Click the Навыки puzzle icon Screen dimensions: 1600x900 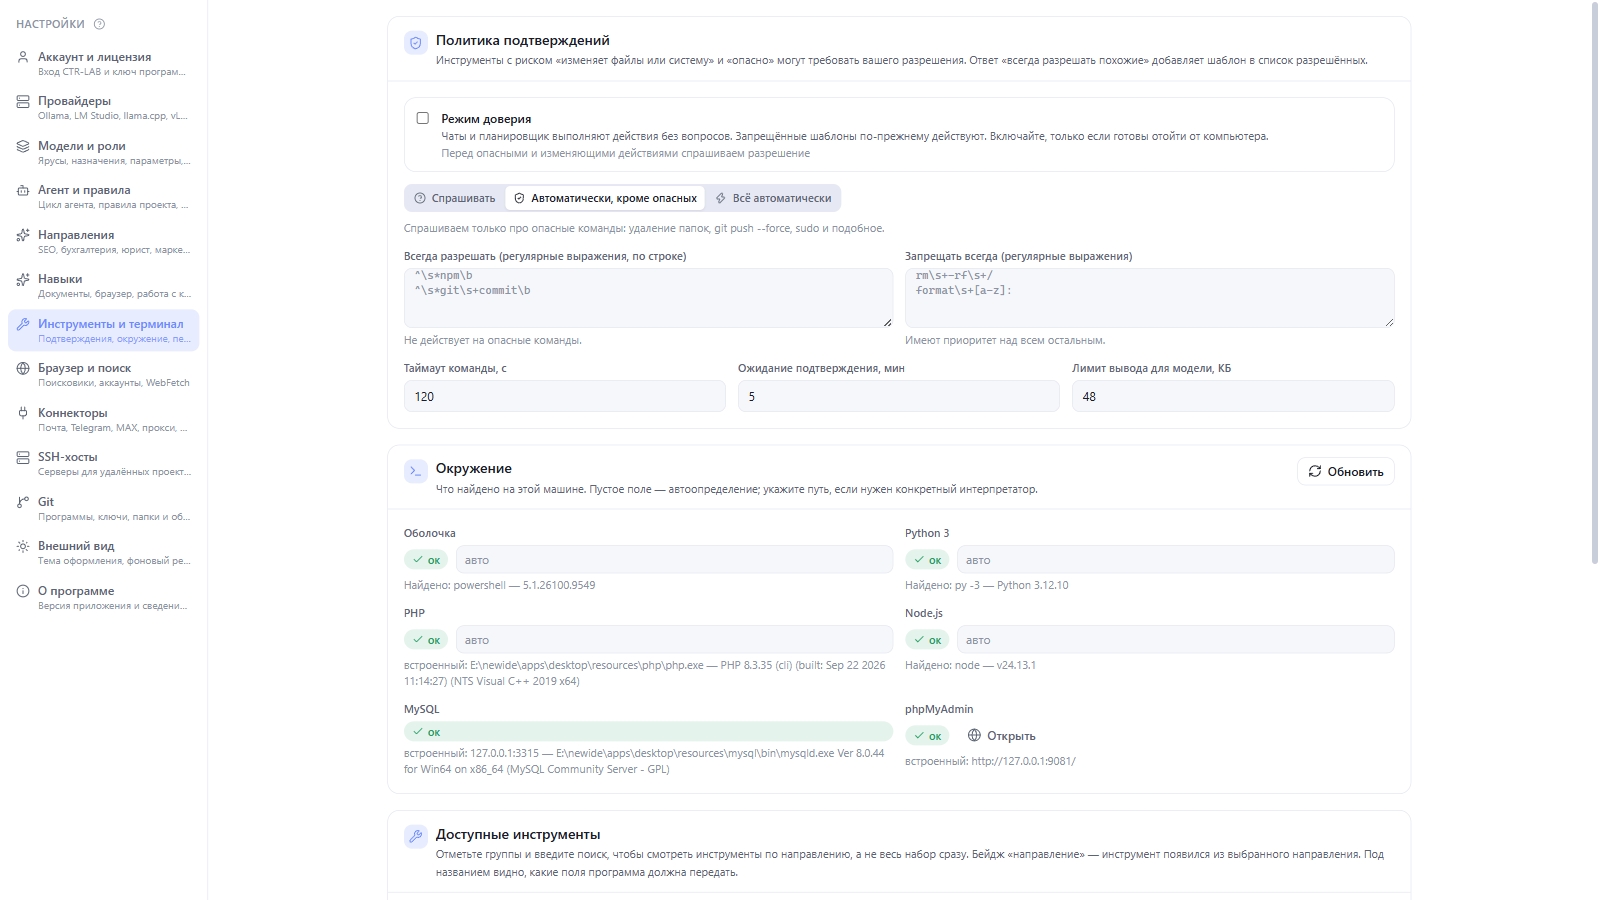(x=23, y=279)
